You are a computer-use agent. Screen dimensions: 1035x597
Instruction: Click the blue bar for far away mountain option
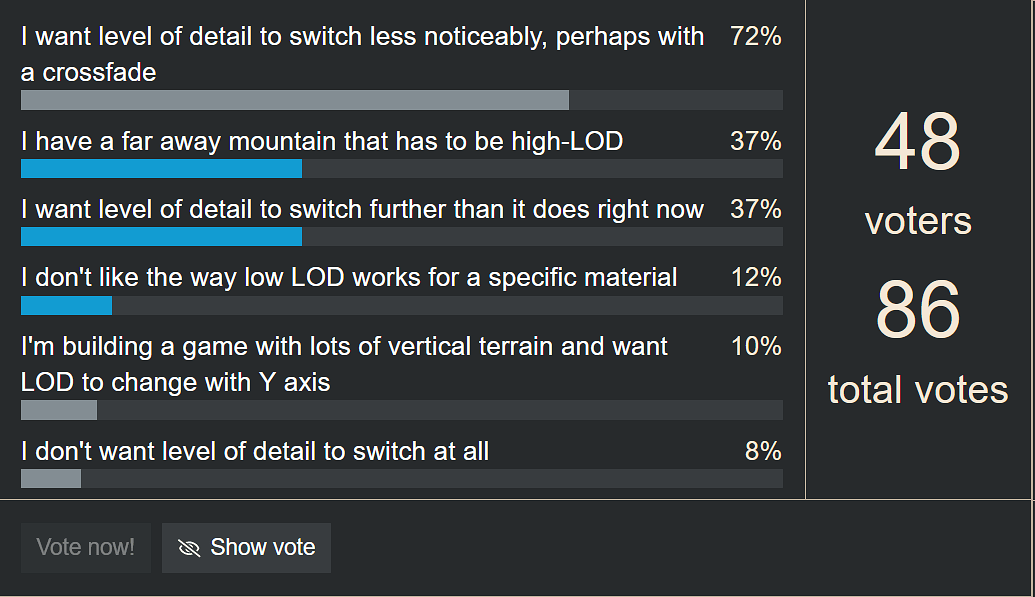coord(160,168)
